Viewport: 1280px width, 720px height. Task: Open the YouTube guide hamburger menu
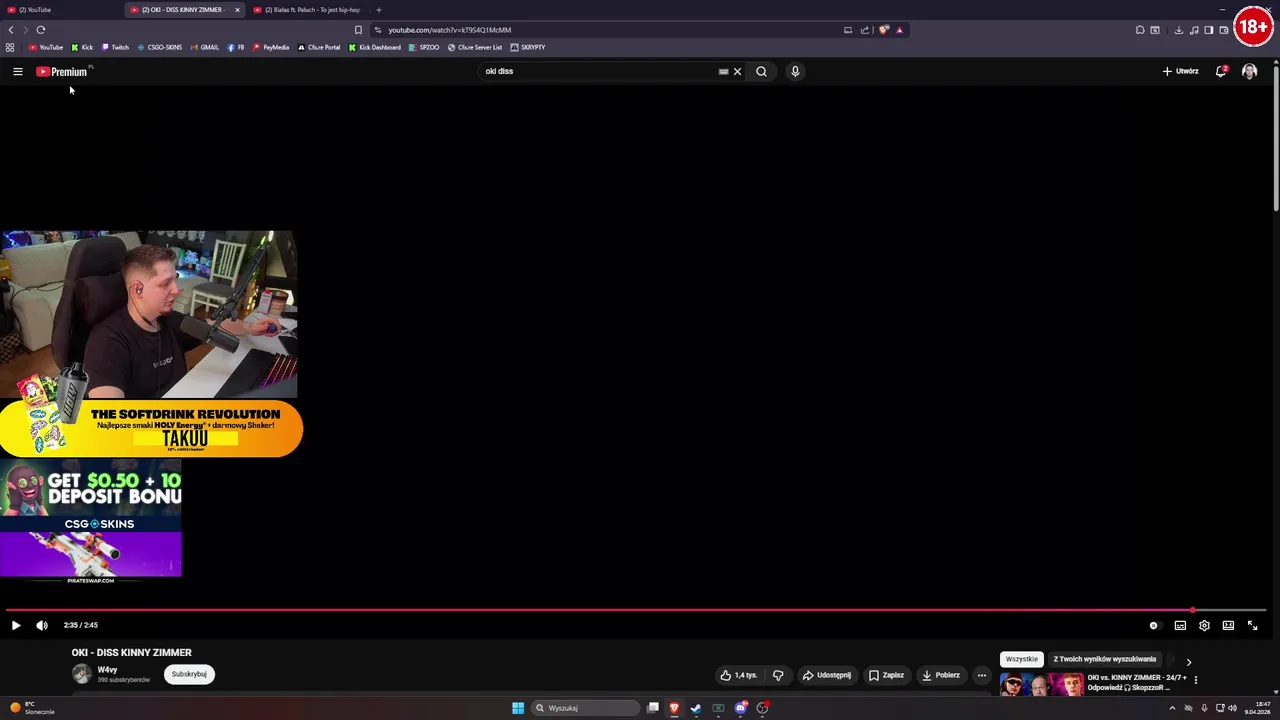tap(17, 71)
